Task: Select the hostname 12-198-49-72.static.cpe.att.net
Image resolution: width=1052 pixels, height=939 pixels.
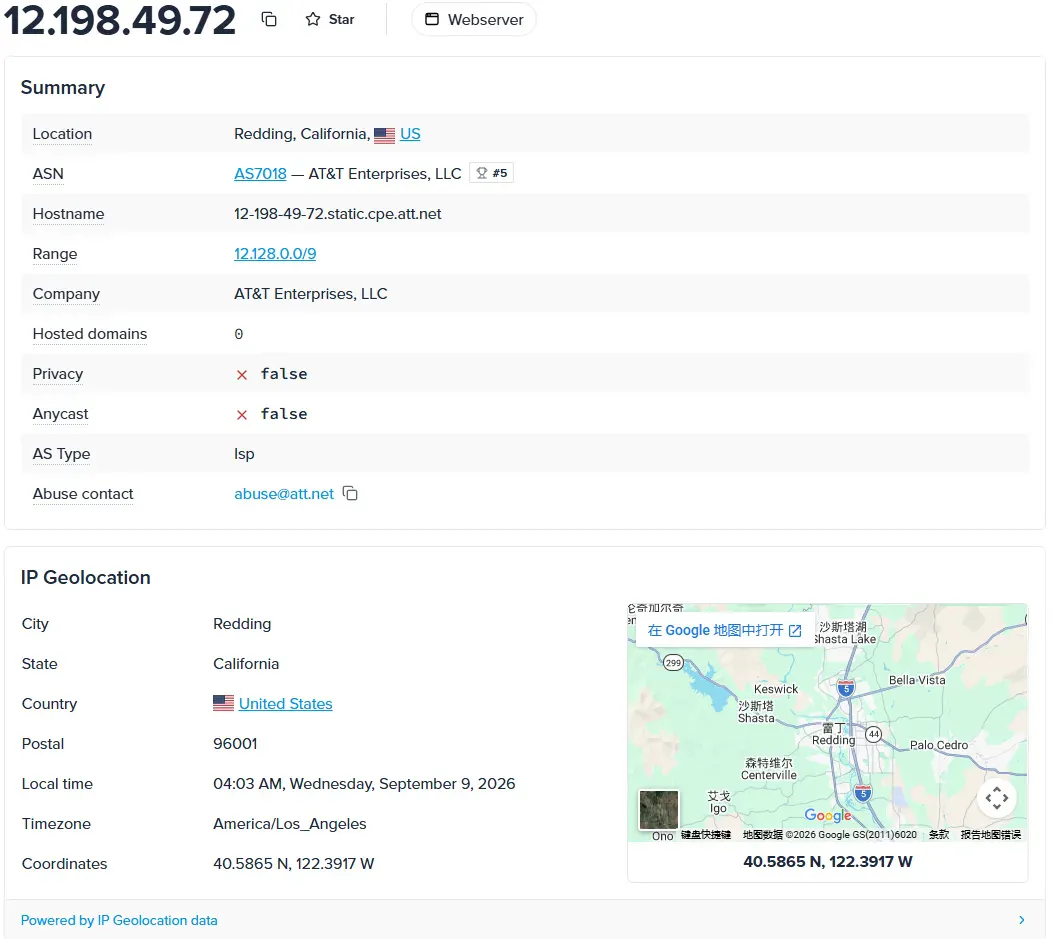Action: 337,214
